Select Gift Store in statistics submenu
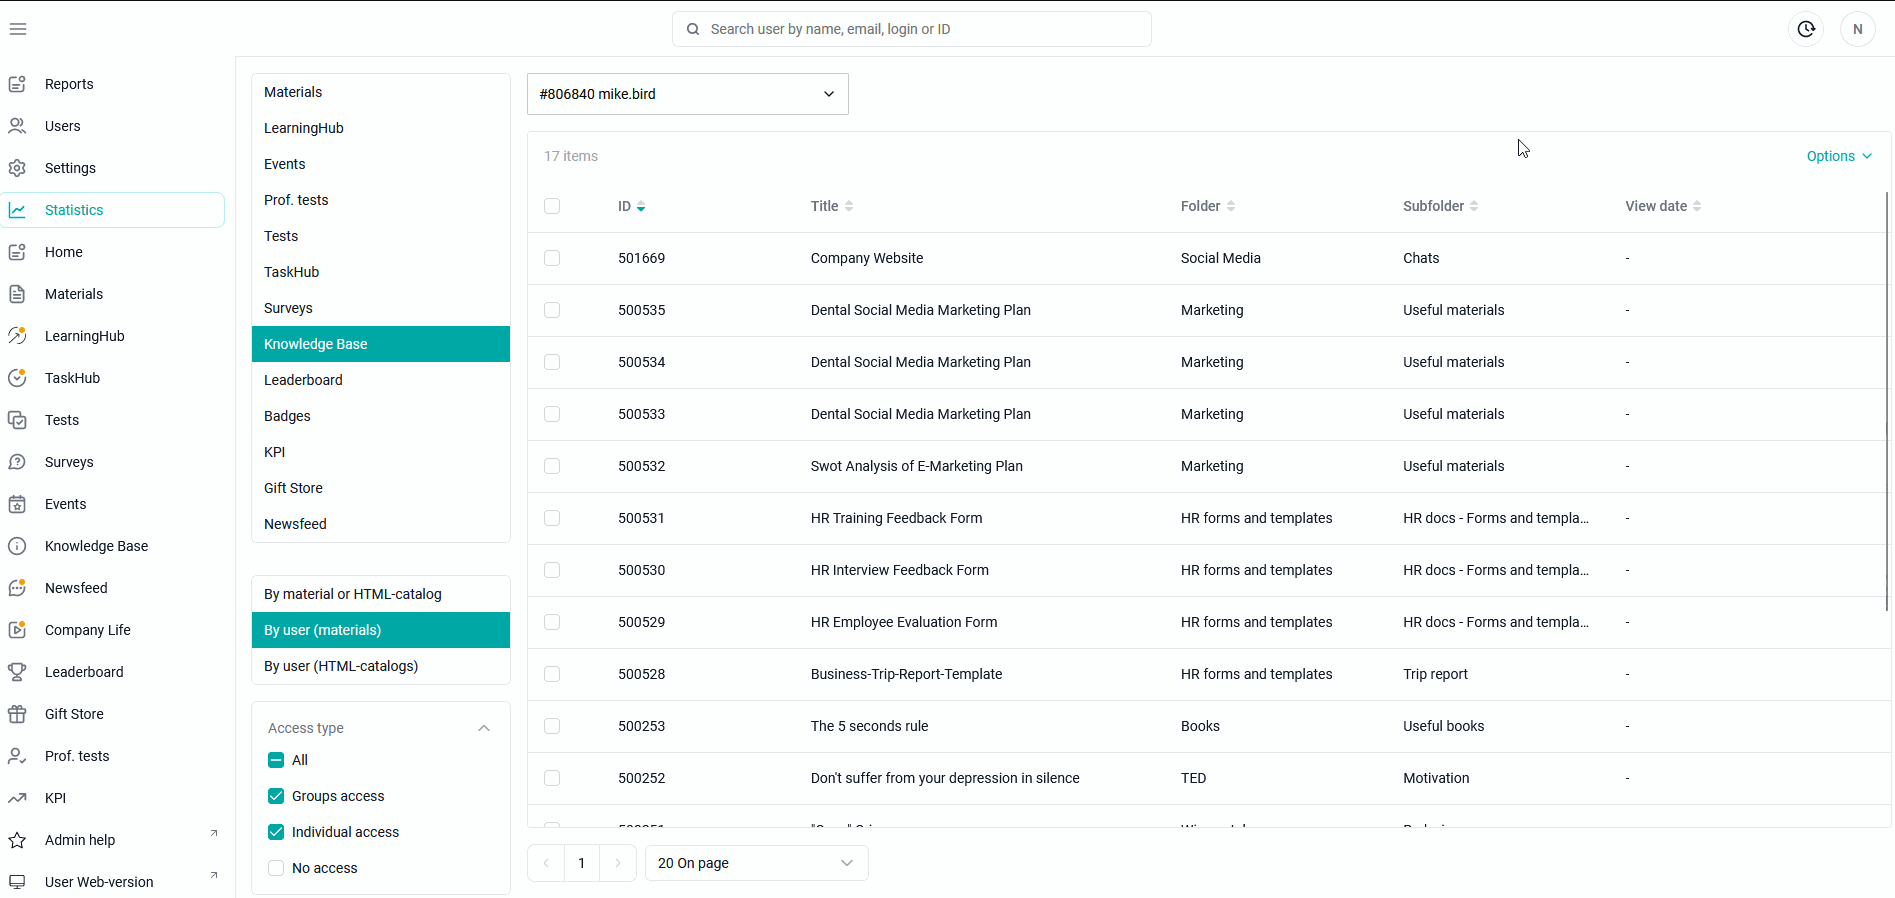The image size is (1895, 898). pyautogui.click(x=381, y=488)
